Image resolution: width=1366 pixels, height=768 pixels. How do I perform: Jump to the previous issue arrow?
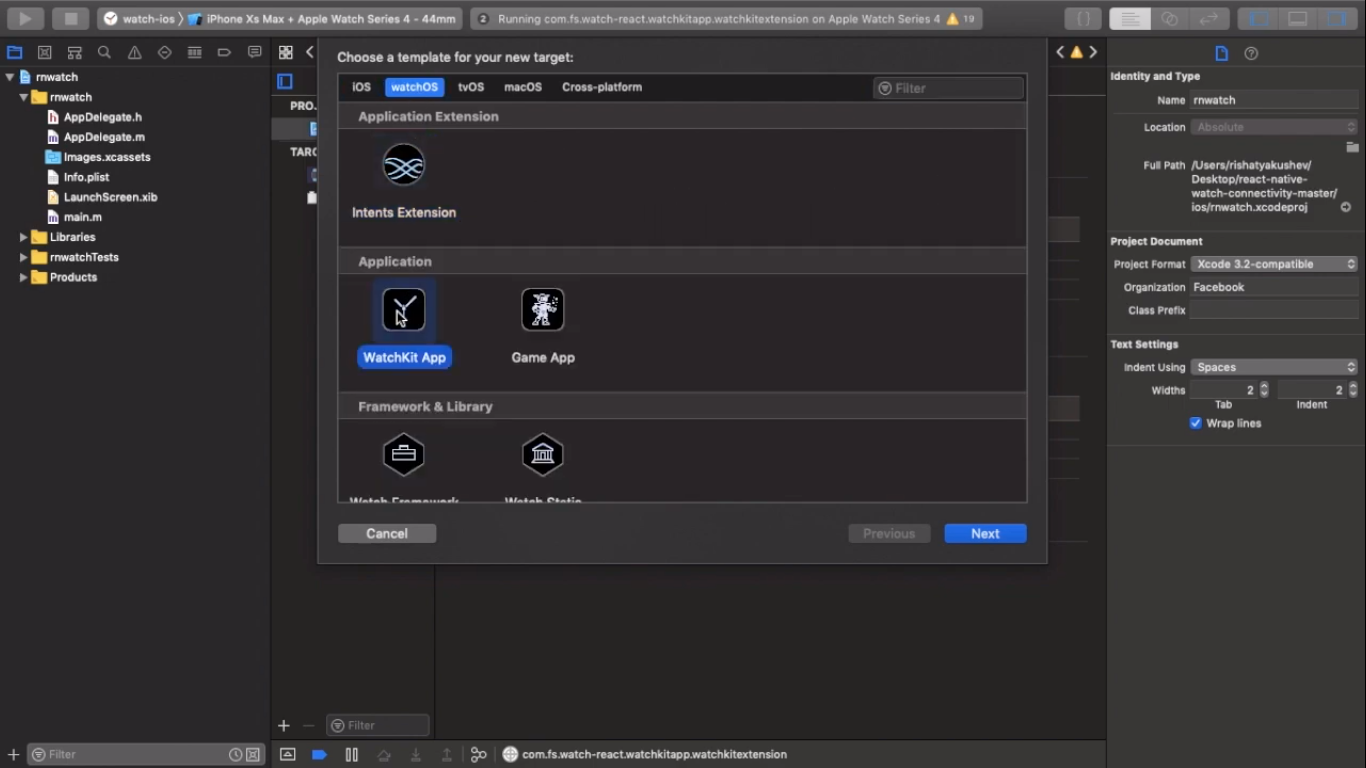[1060, 52]
